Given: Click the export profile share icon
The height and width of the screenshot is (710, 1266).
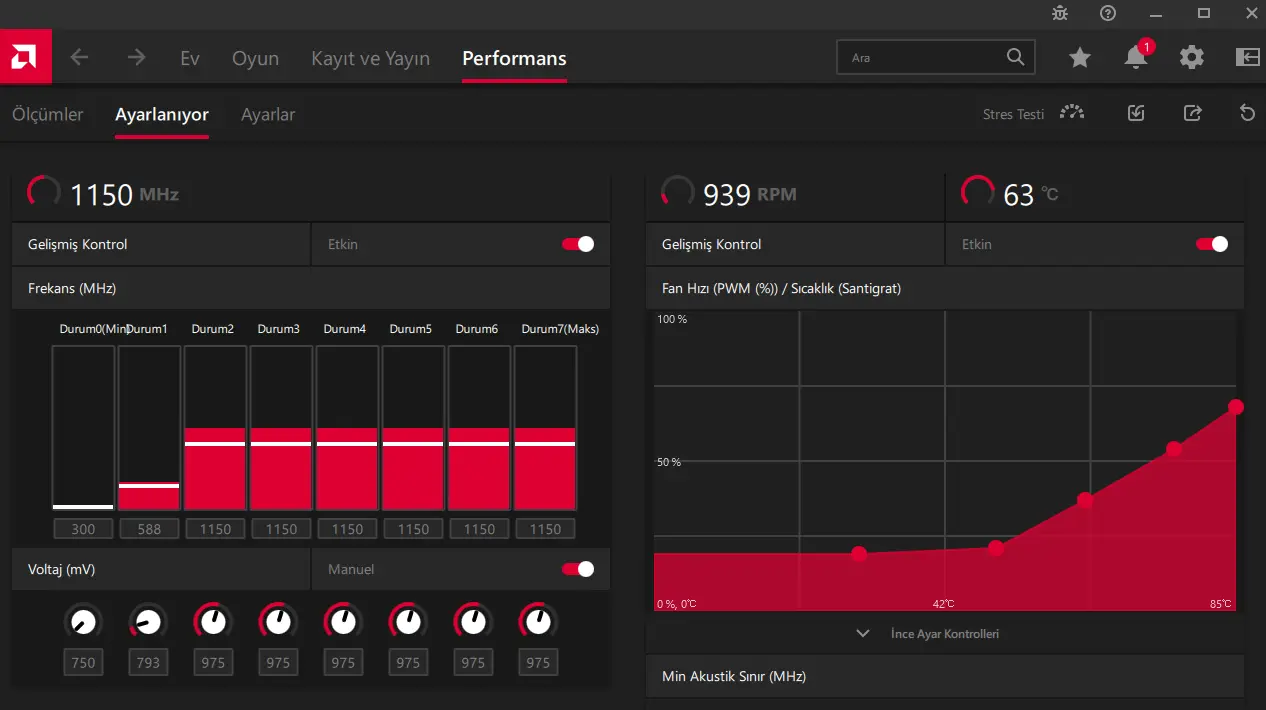Looking at the screenshot, I should (x=1192, y=113).
